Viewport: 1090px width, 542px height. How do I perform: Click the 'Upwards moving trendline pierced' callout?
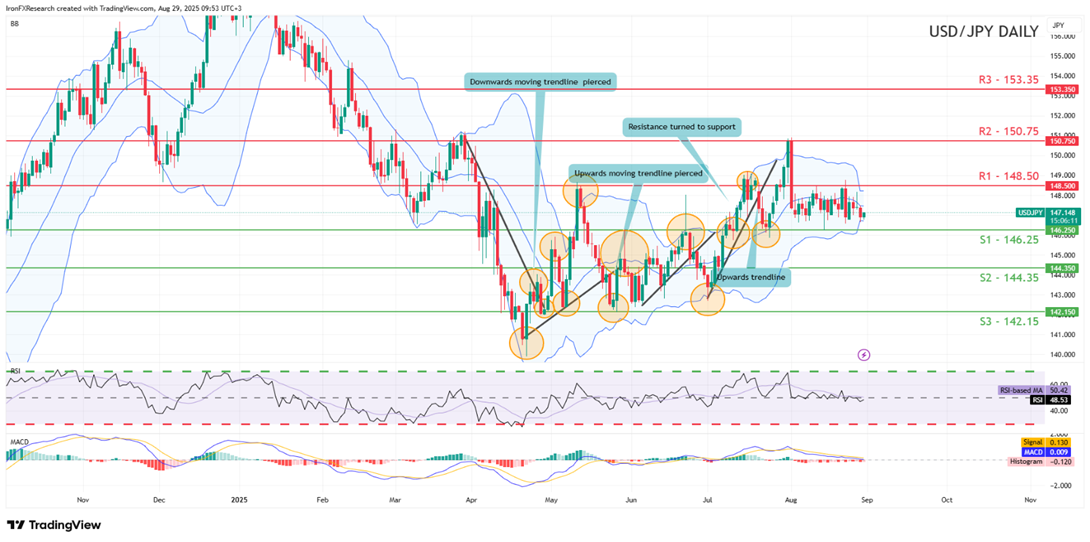[637, 172]
